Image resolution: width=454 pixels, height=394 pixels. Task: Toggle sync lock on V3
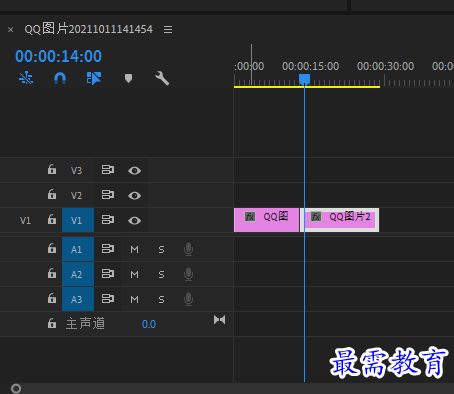(108, 170)
